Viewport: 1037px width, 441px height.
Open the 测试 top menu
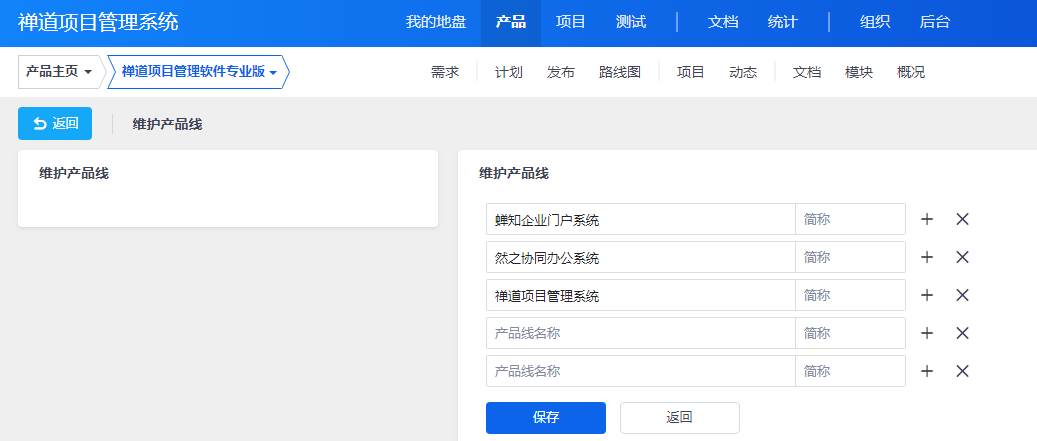pos(630,22)
